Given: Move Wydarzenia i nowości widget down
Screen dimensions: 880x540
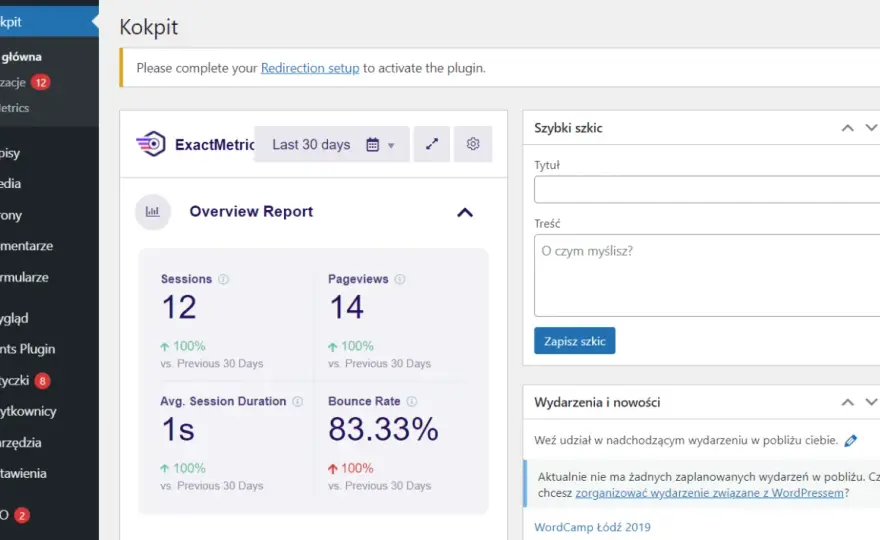Looking at the screenshot, I should coord(872,402).
